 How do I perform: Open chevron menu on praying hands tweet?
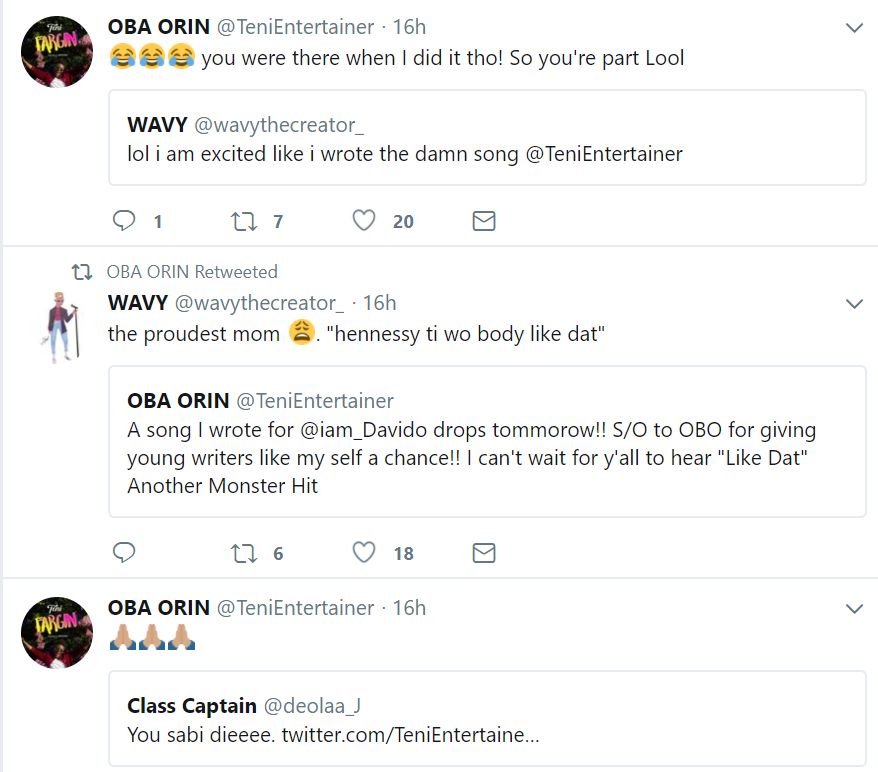point(854,609)
